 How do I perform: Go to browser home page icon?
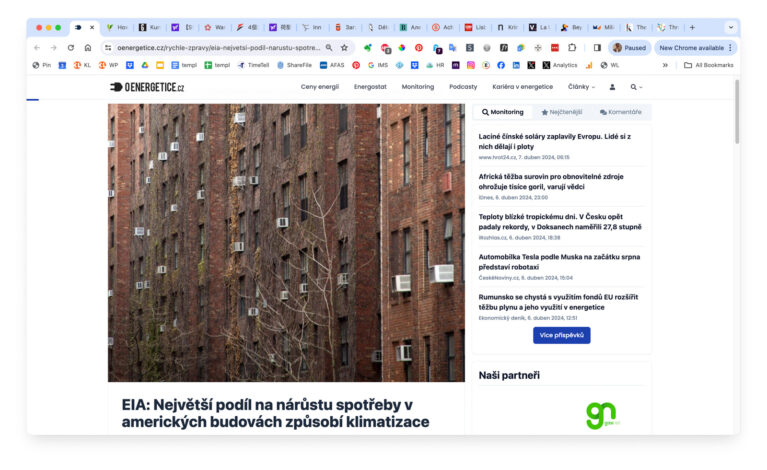87,47
